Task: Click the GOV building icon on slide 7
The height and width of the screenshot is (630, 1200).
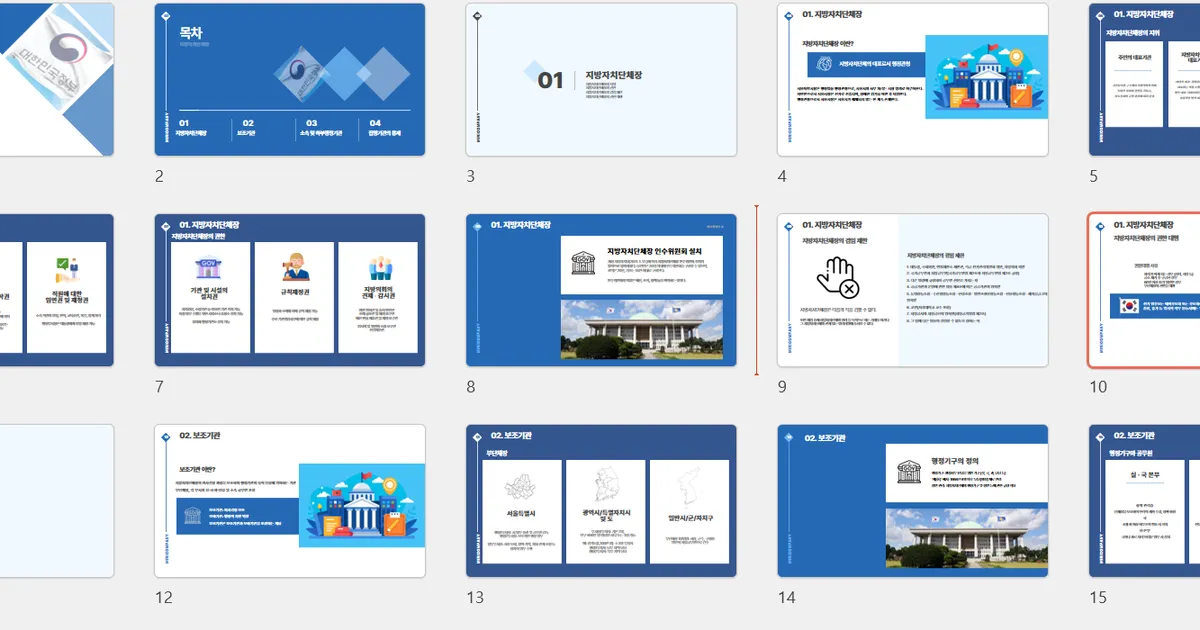Action: tap(209, 268)
